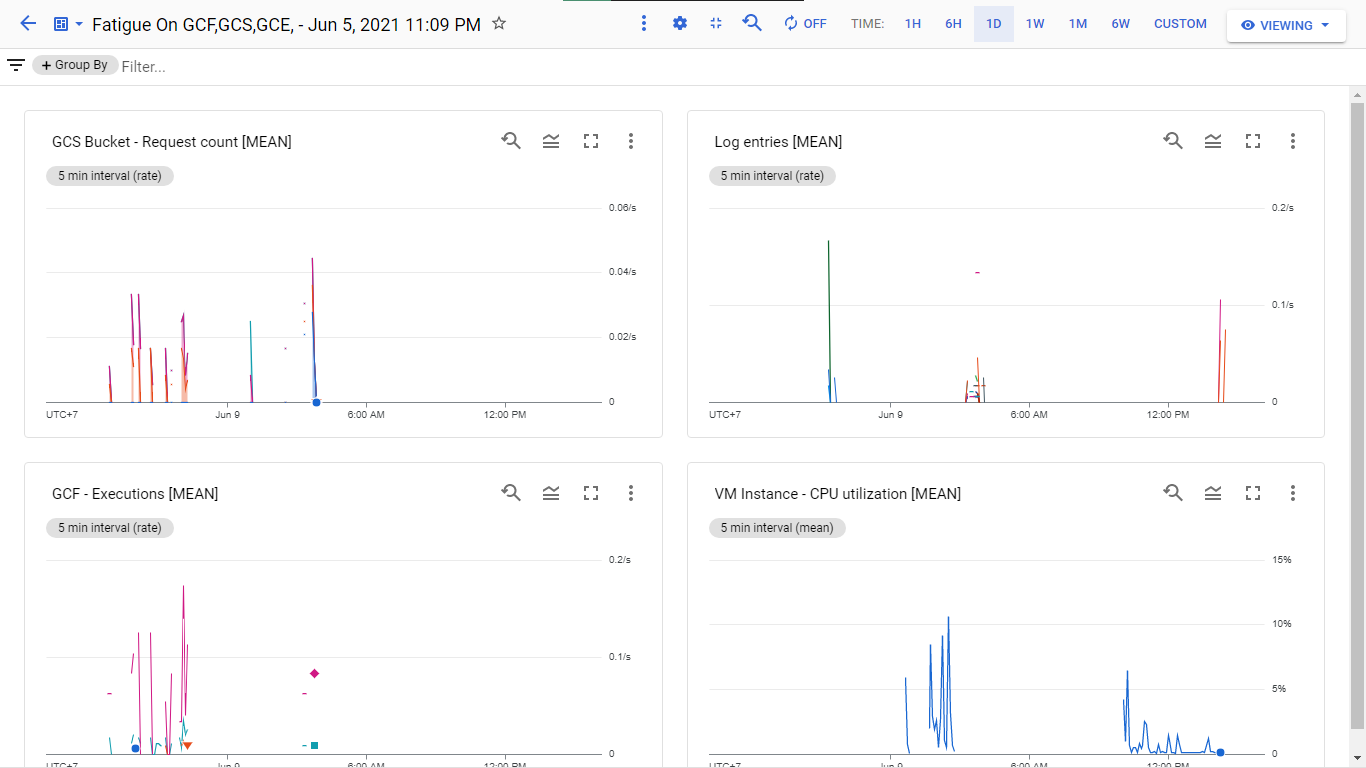Open VM Instance CPU chart more options
This screenshot has width=1366, height=768.
1293,493
